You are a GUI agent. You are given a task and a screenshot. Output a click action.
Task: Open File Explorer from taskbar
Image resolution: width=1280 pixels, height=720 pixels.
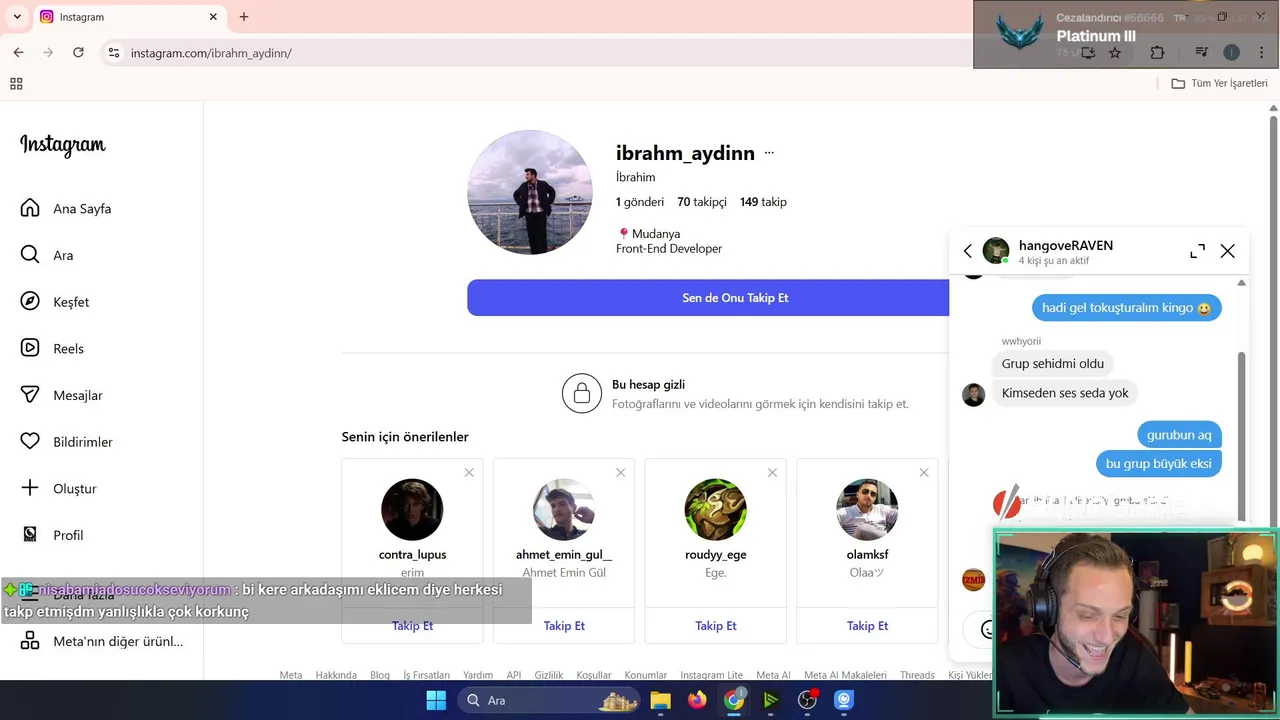[660, 700]
